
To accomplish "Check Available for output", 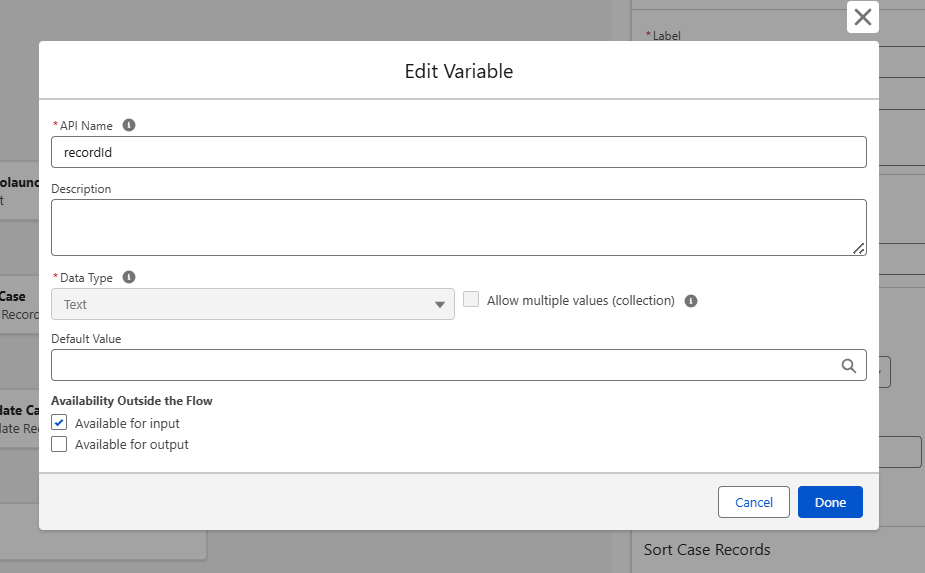I will (x=59, y=444).
